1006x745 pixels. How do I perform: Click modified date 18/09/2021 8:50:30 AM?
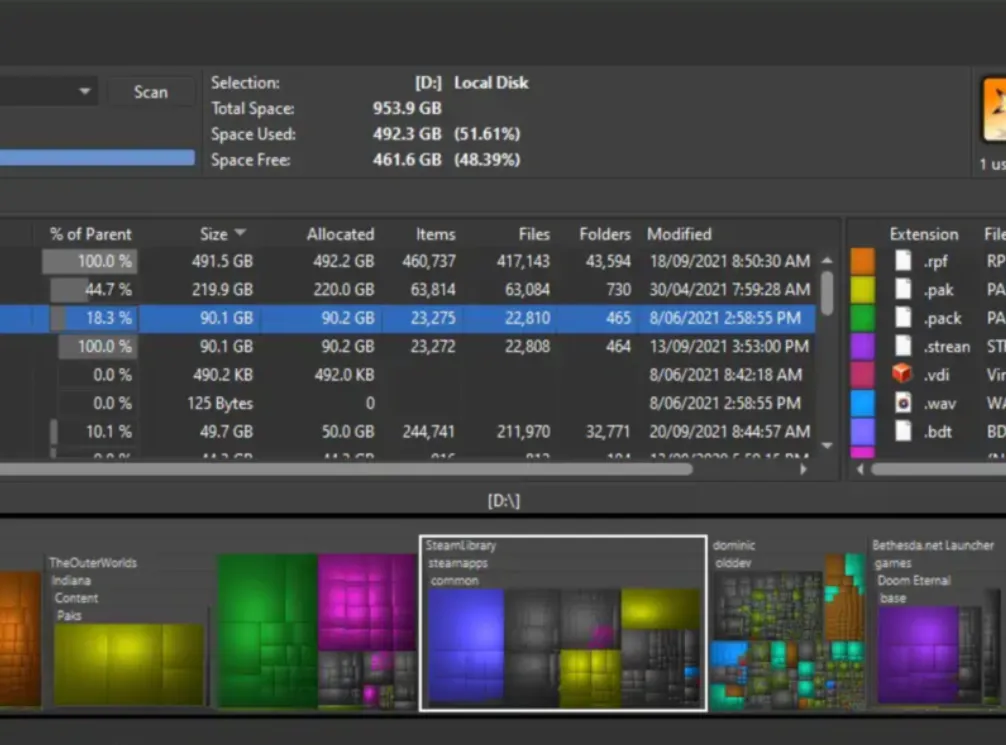pos(729,261)
